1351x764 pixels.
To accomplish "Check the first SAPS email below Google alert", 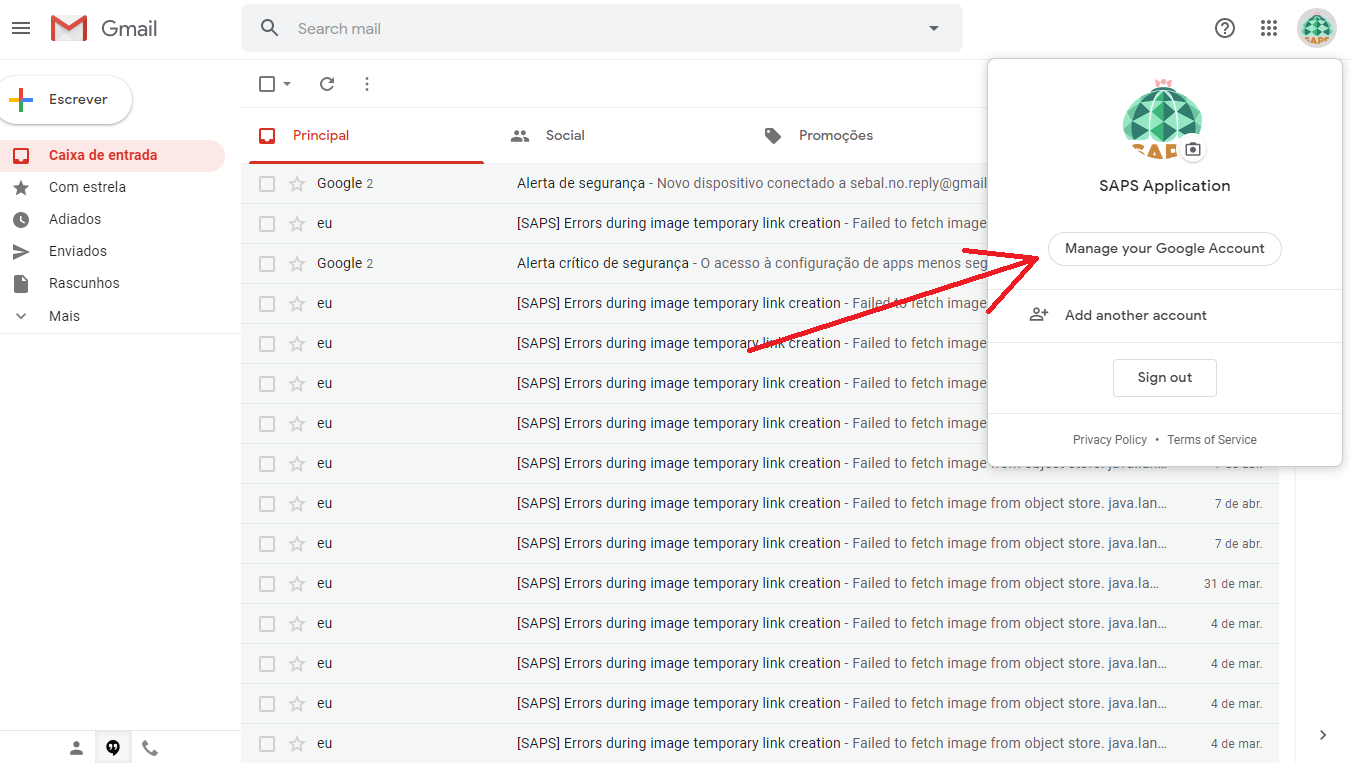I will coord(267,223).
